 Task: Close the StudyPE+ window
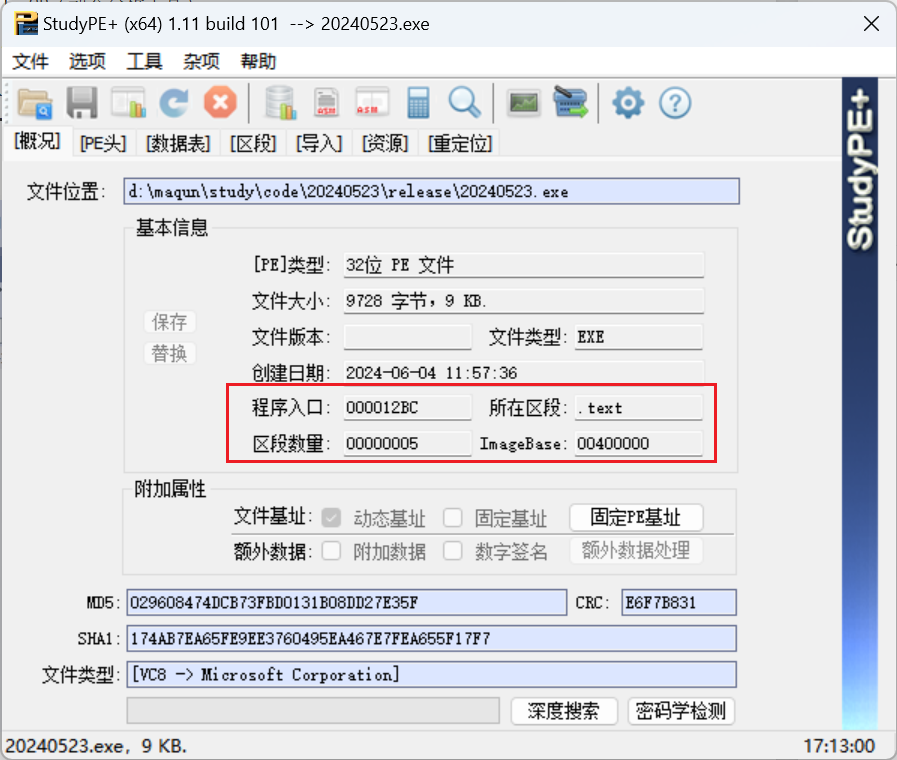871,24
